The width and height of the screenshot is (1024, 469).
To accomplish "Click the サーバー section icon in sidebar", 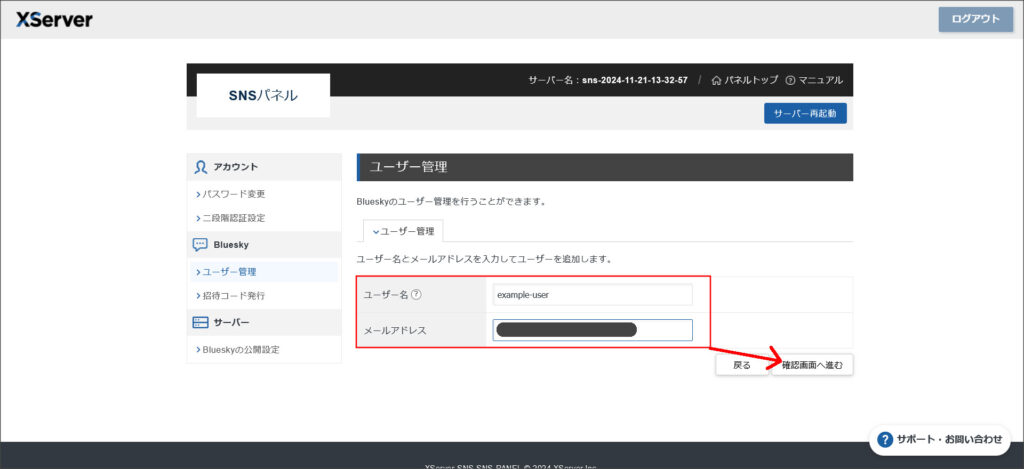I will point(200,322).
